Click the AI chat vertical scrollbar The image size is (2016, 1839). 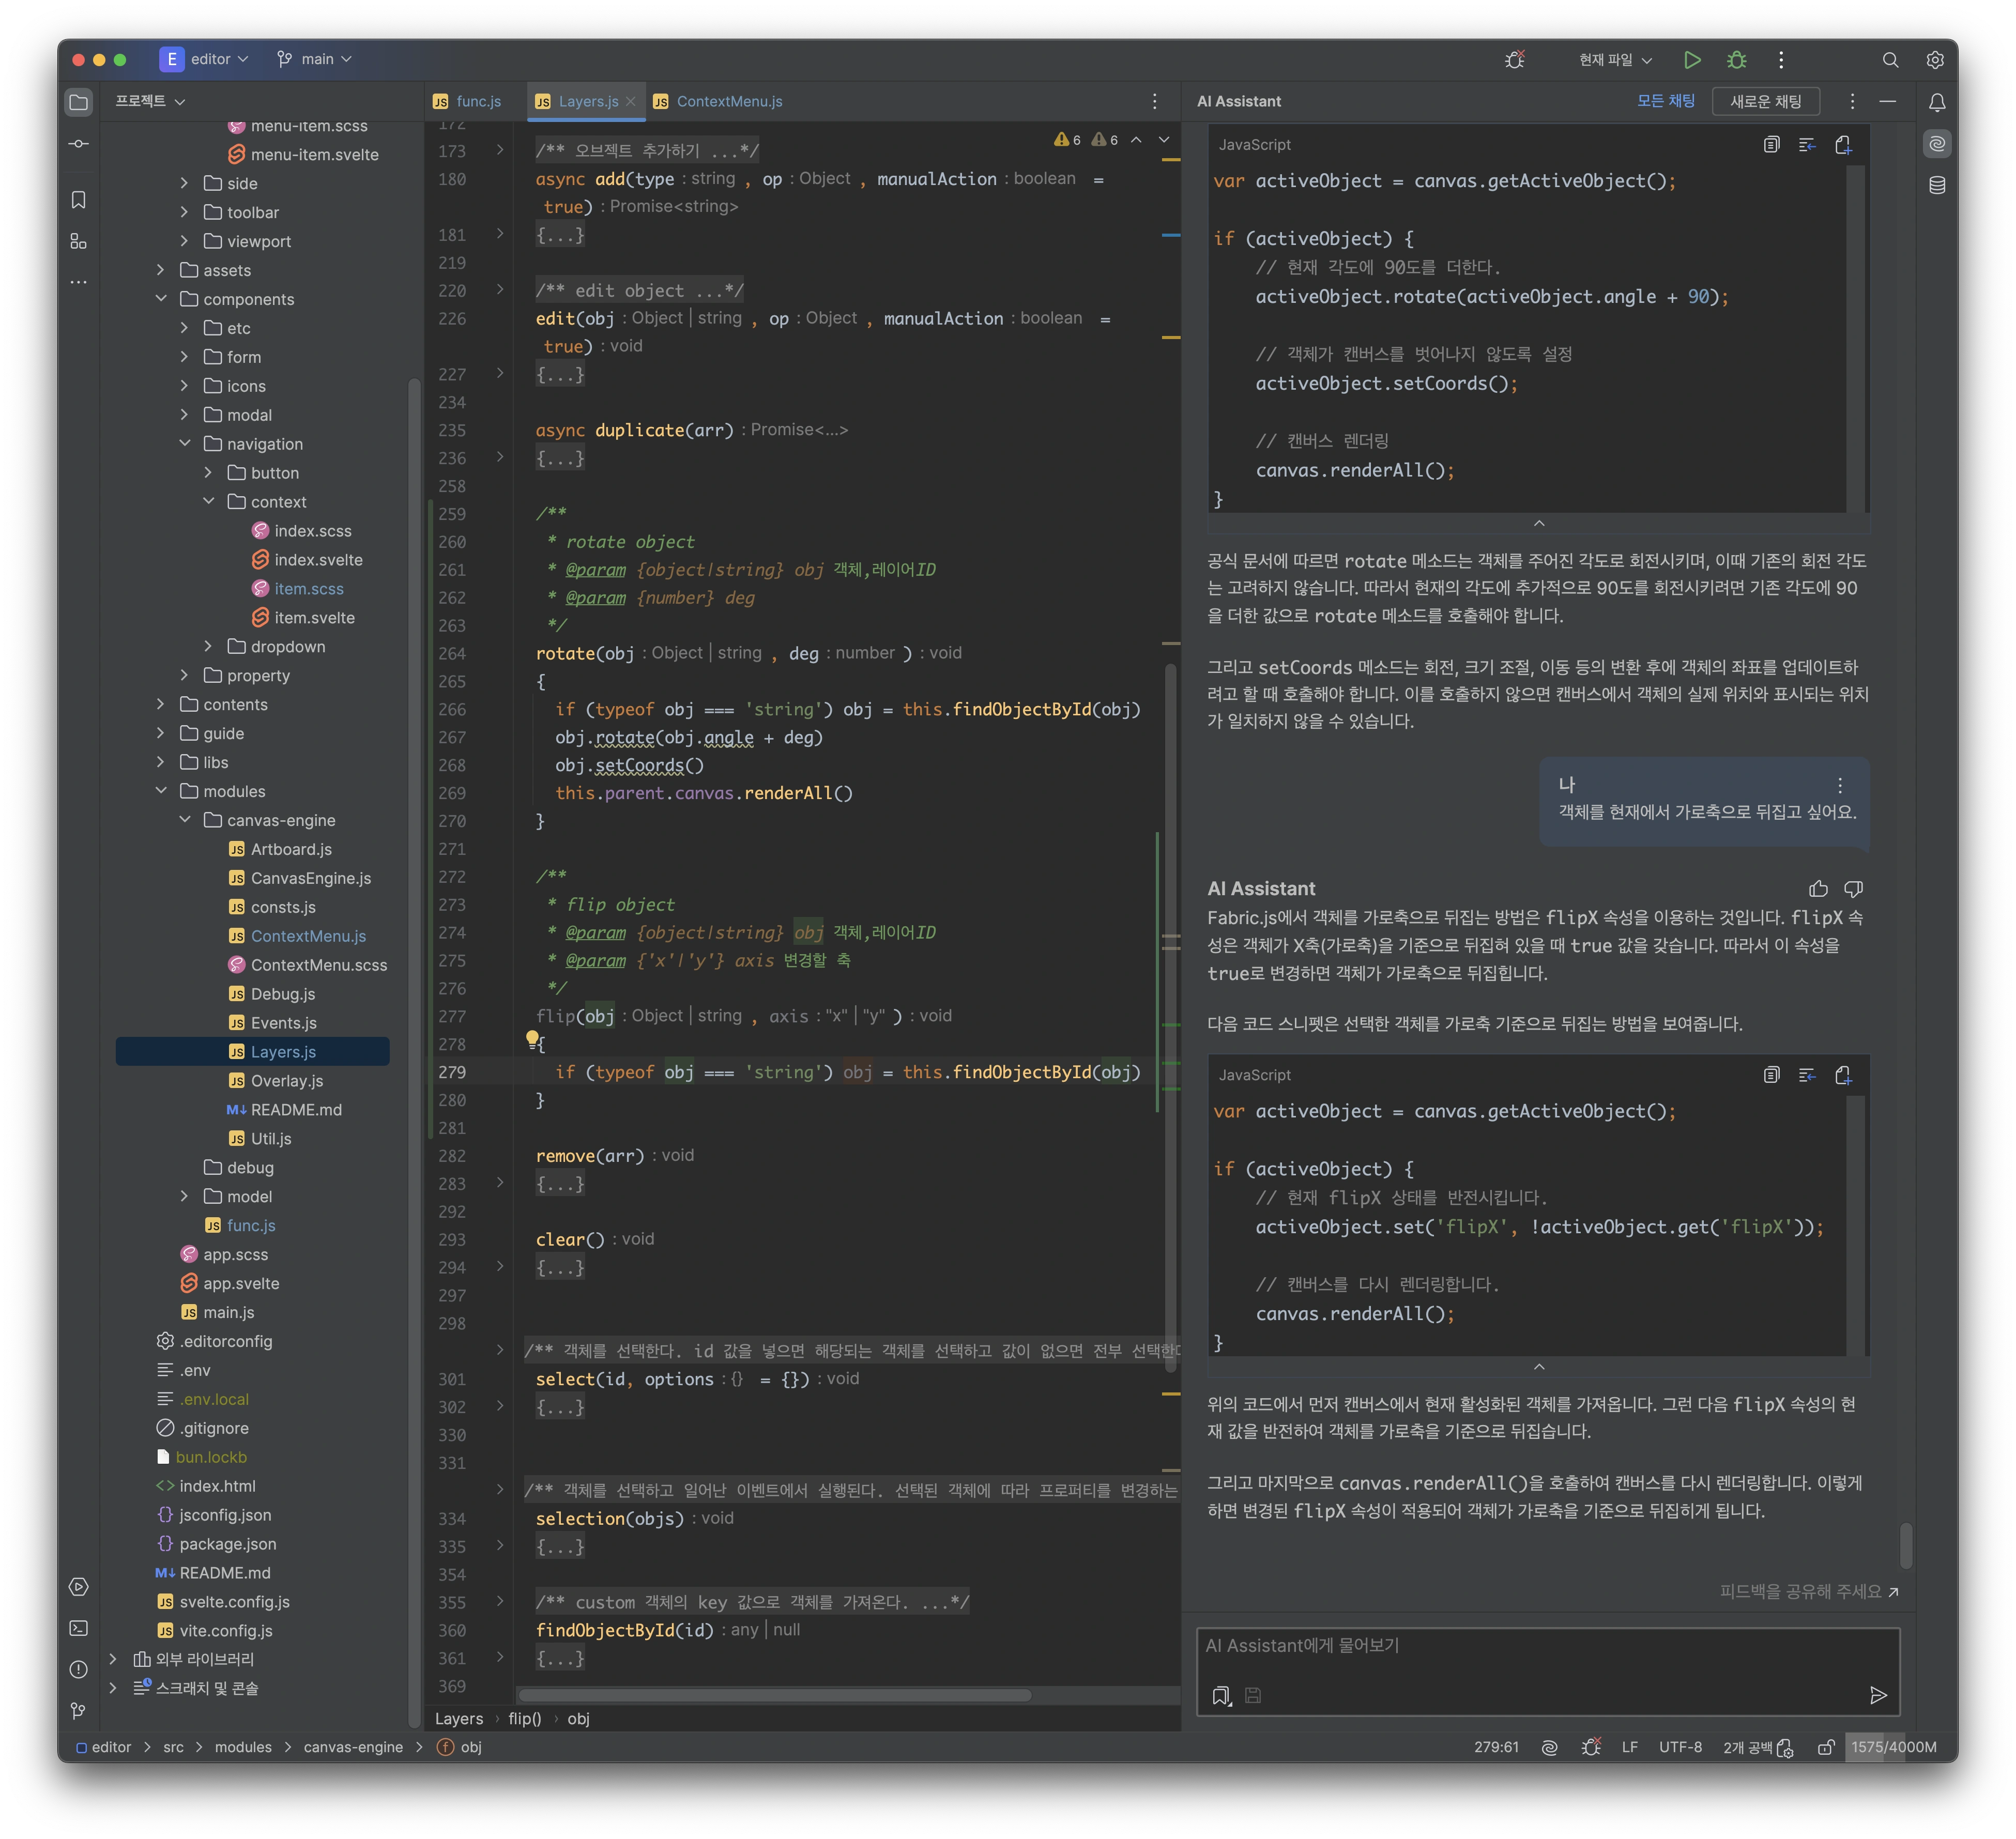pyautogui.click(x=1905, y=1546)
